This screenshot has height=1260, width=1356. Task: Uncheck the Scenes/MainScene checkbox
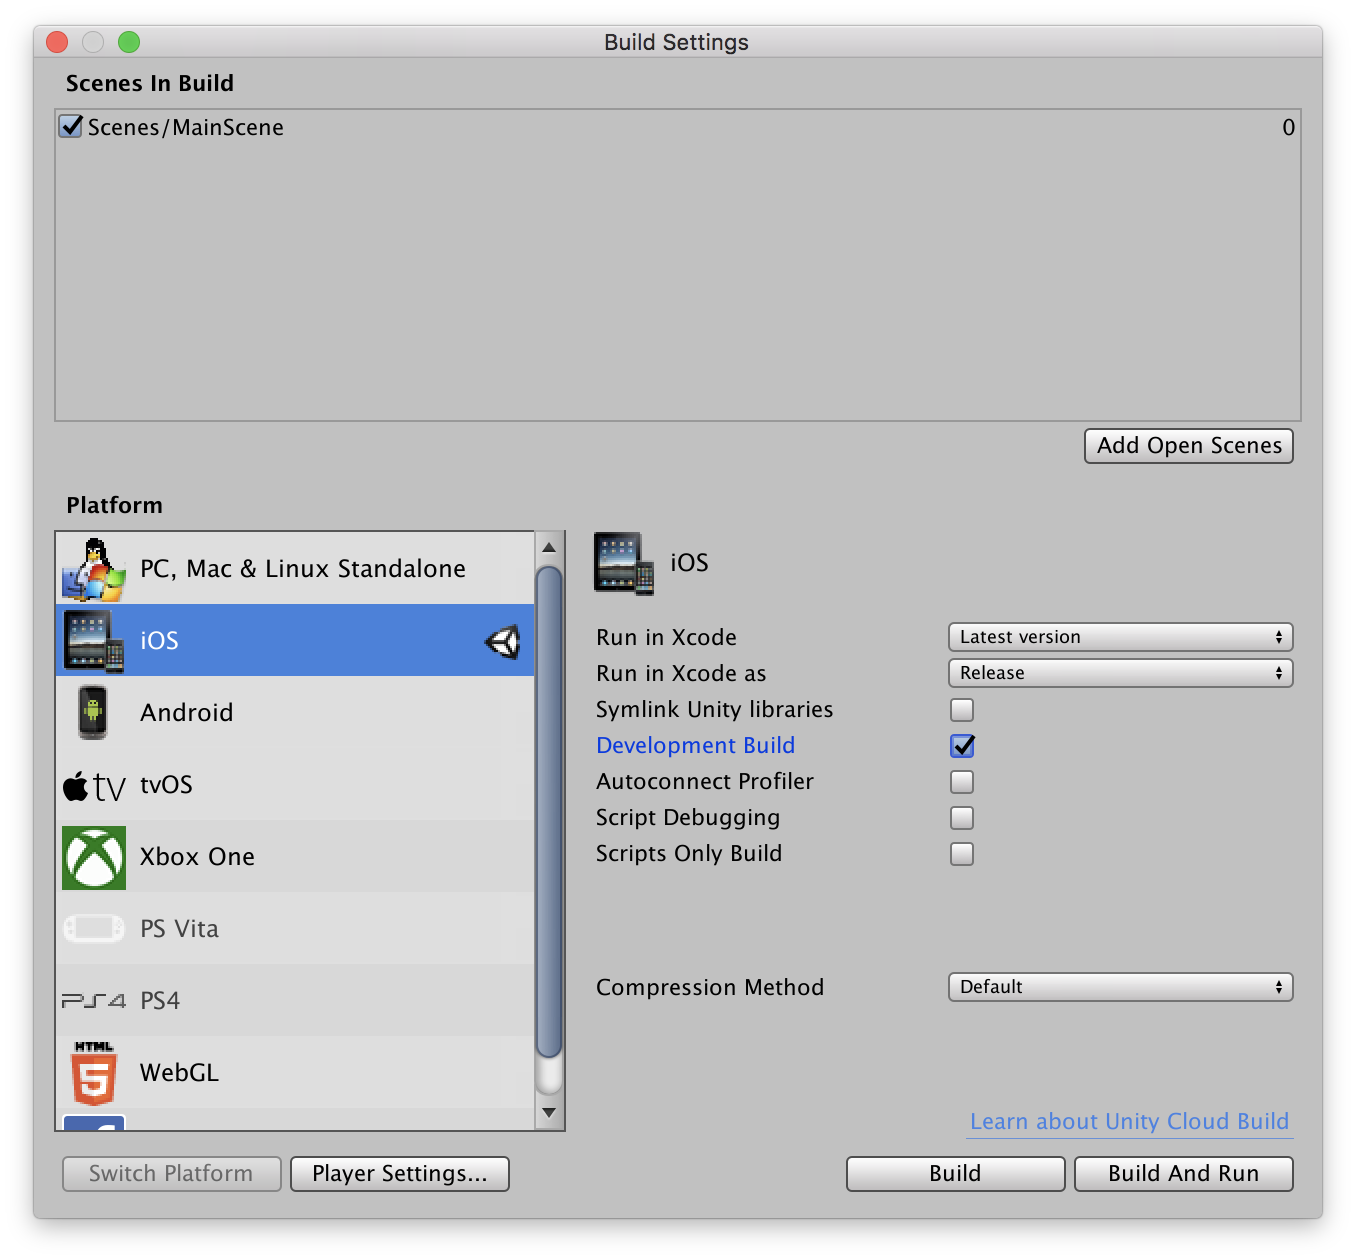pyautogui.click(x=70, y=126)
